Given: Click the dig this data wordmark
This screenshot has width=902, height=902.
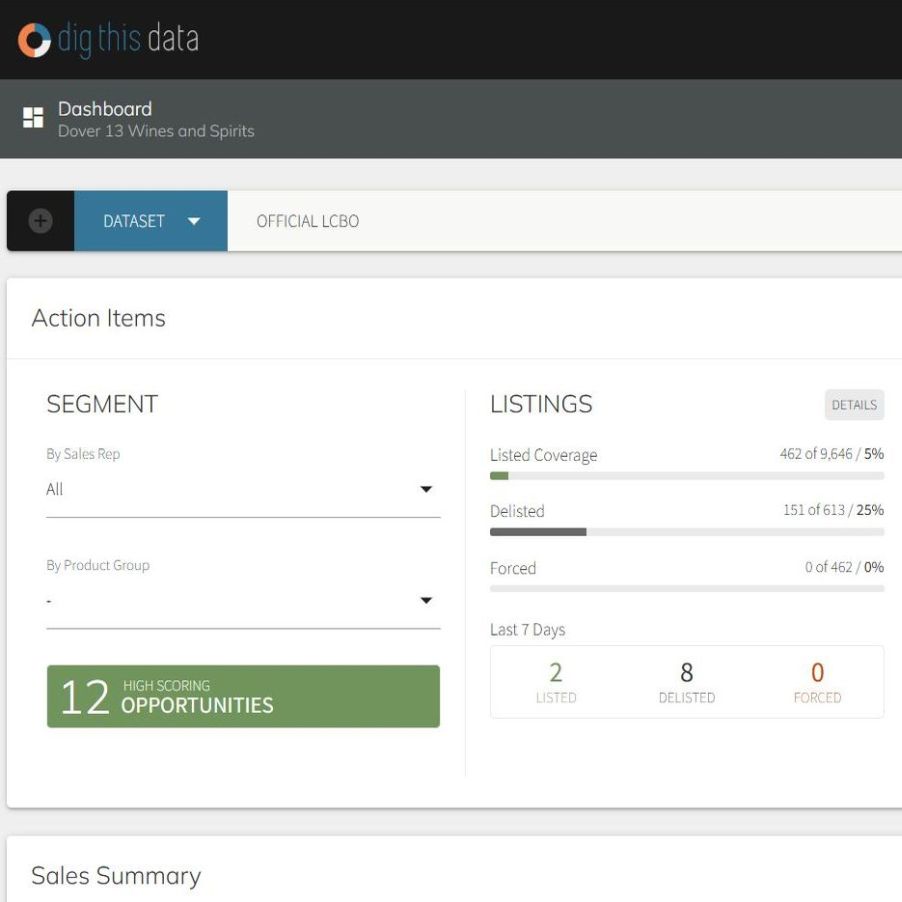Looking at the screenshot, I should pos(128,40).
